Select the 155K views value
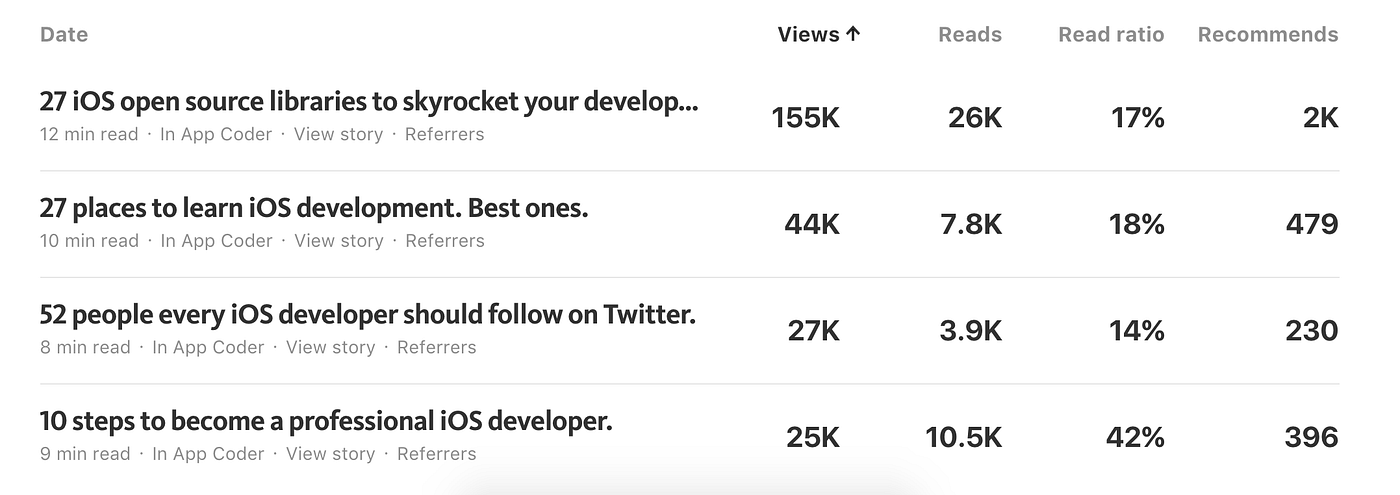Image resolution: width=1400 pixels, height=495 pixels. coord(806,118)
